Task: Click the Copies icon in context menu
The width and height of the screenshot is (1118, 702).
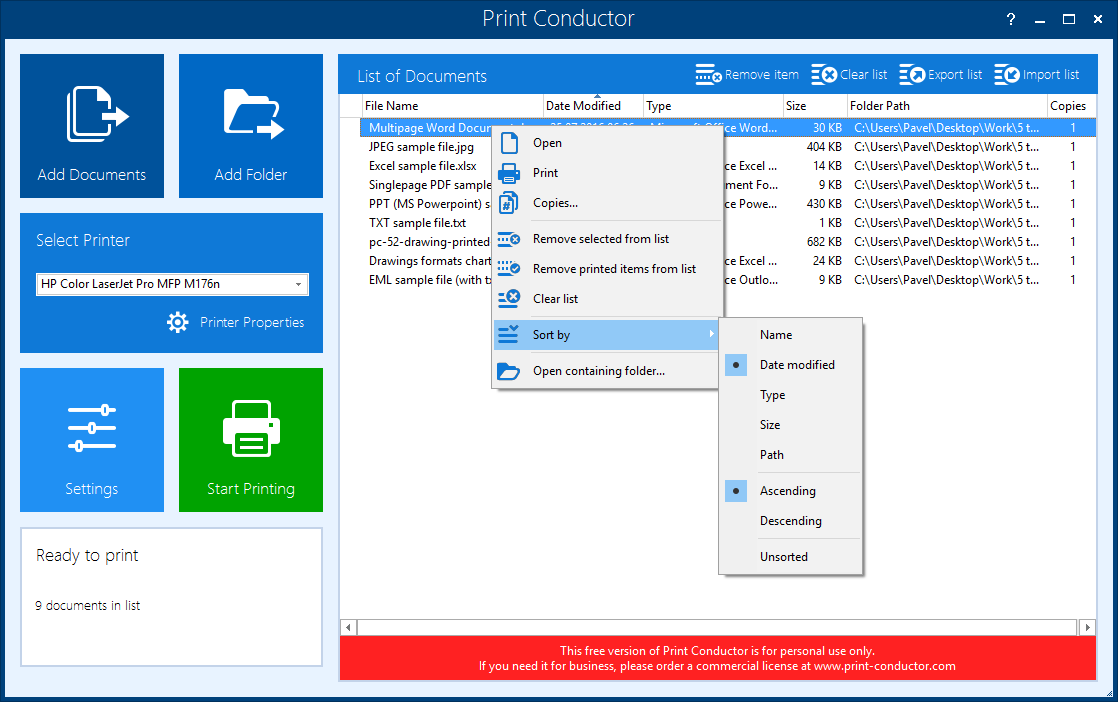Action: pyautogui.click(x=508, y=203)
